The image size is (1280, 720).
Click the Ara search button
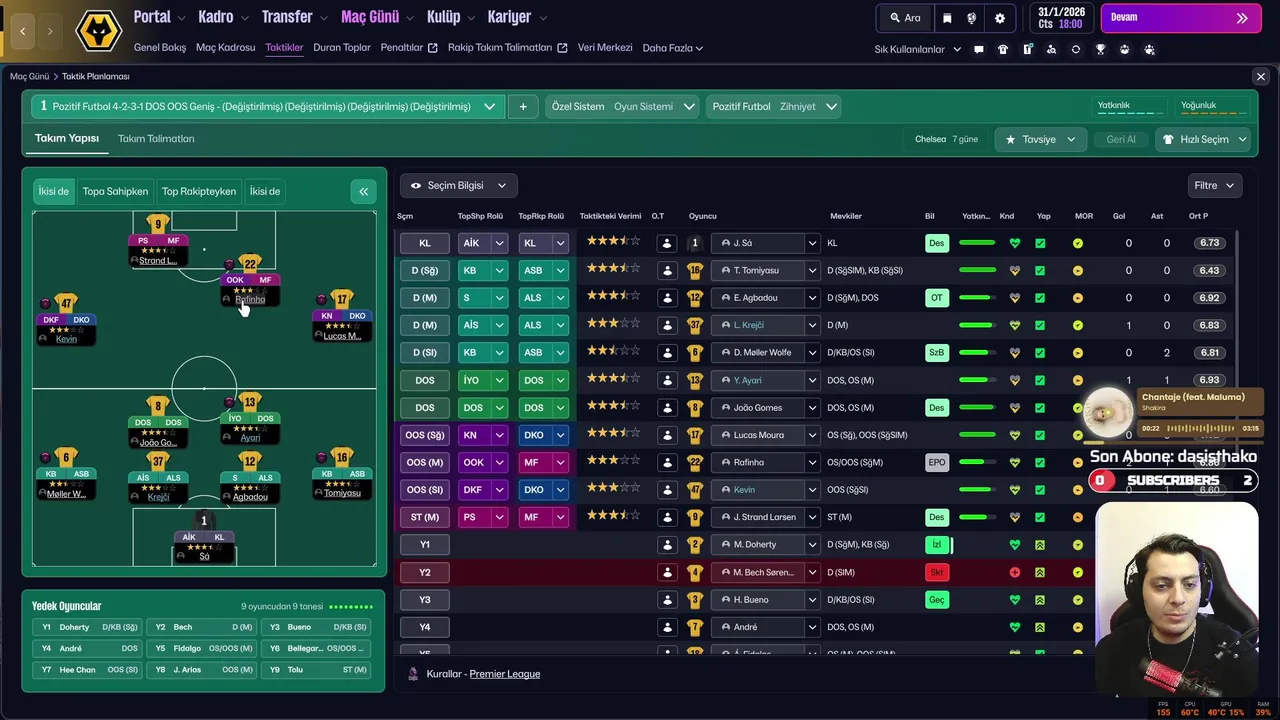tap(905, 18)
